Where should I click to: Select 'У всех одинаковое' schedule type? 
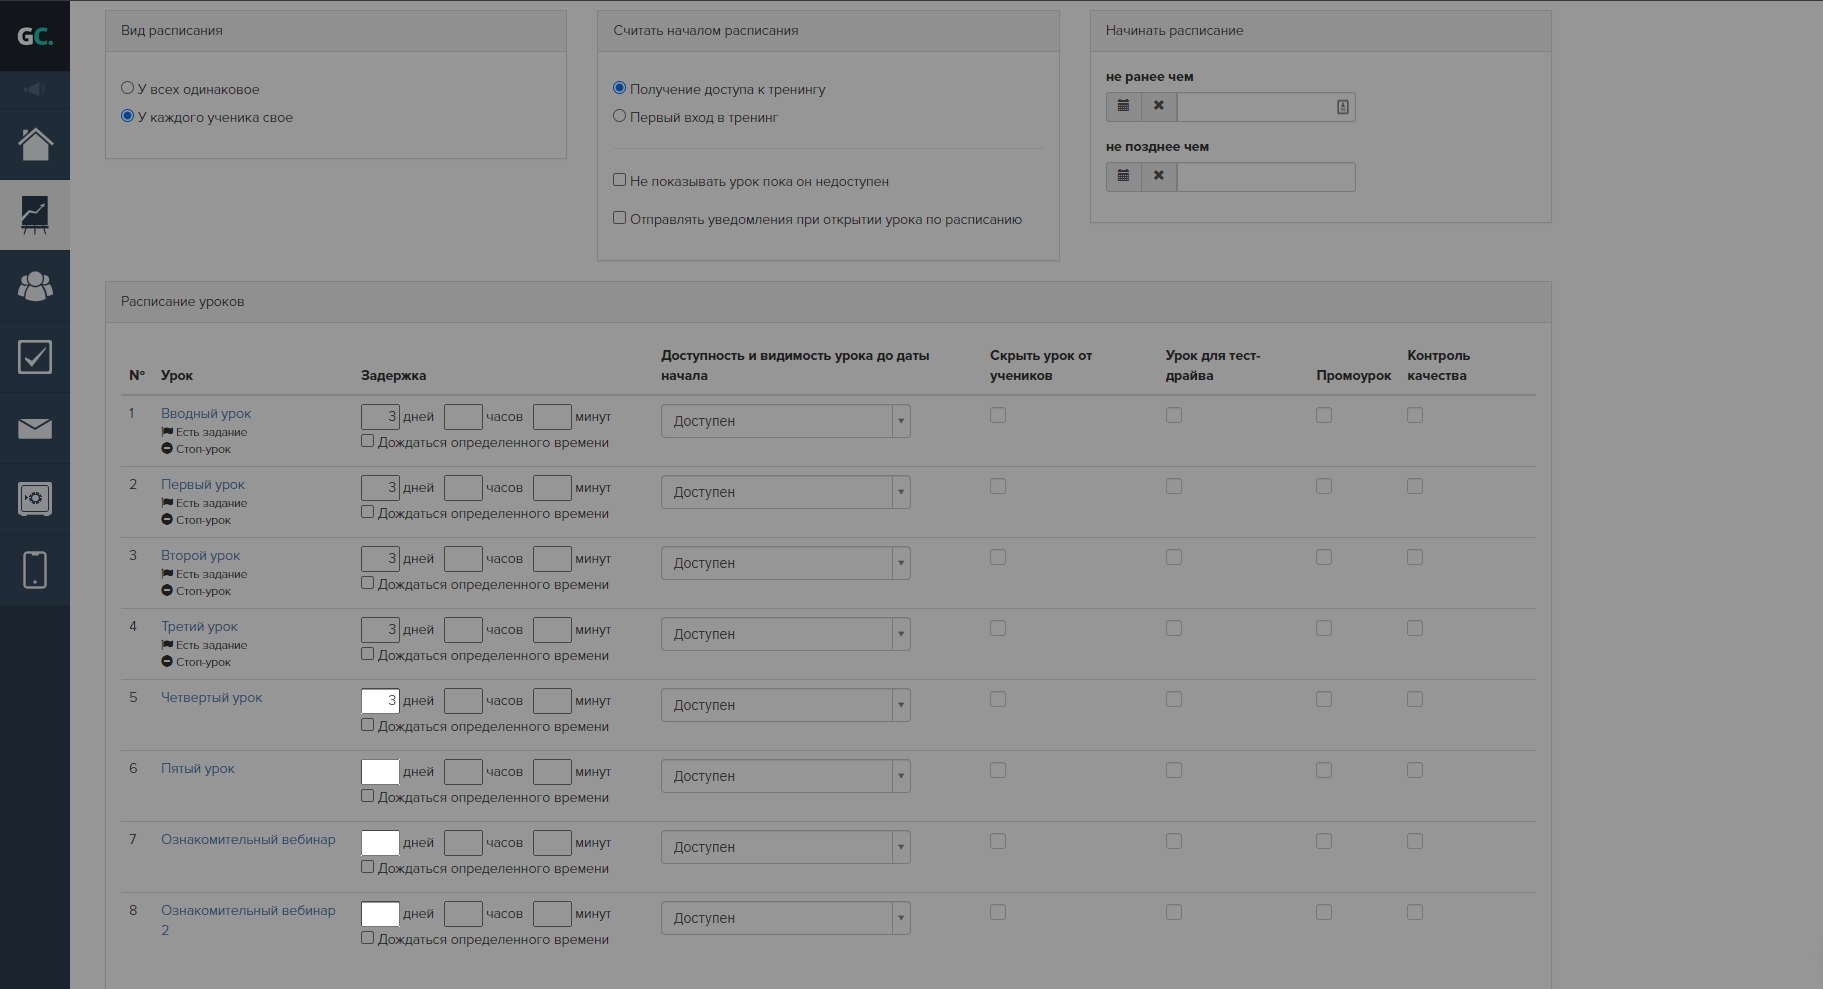pos(127,88)
